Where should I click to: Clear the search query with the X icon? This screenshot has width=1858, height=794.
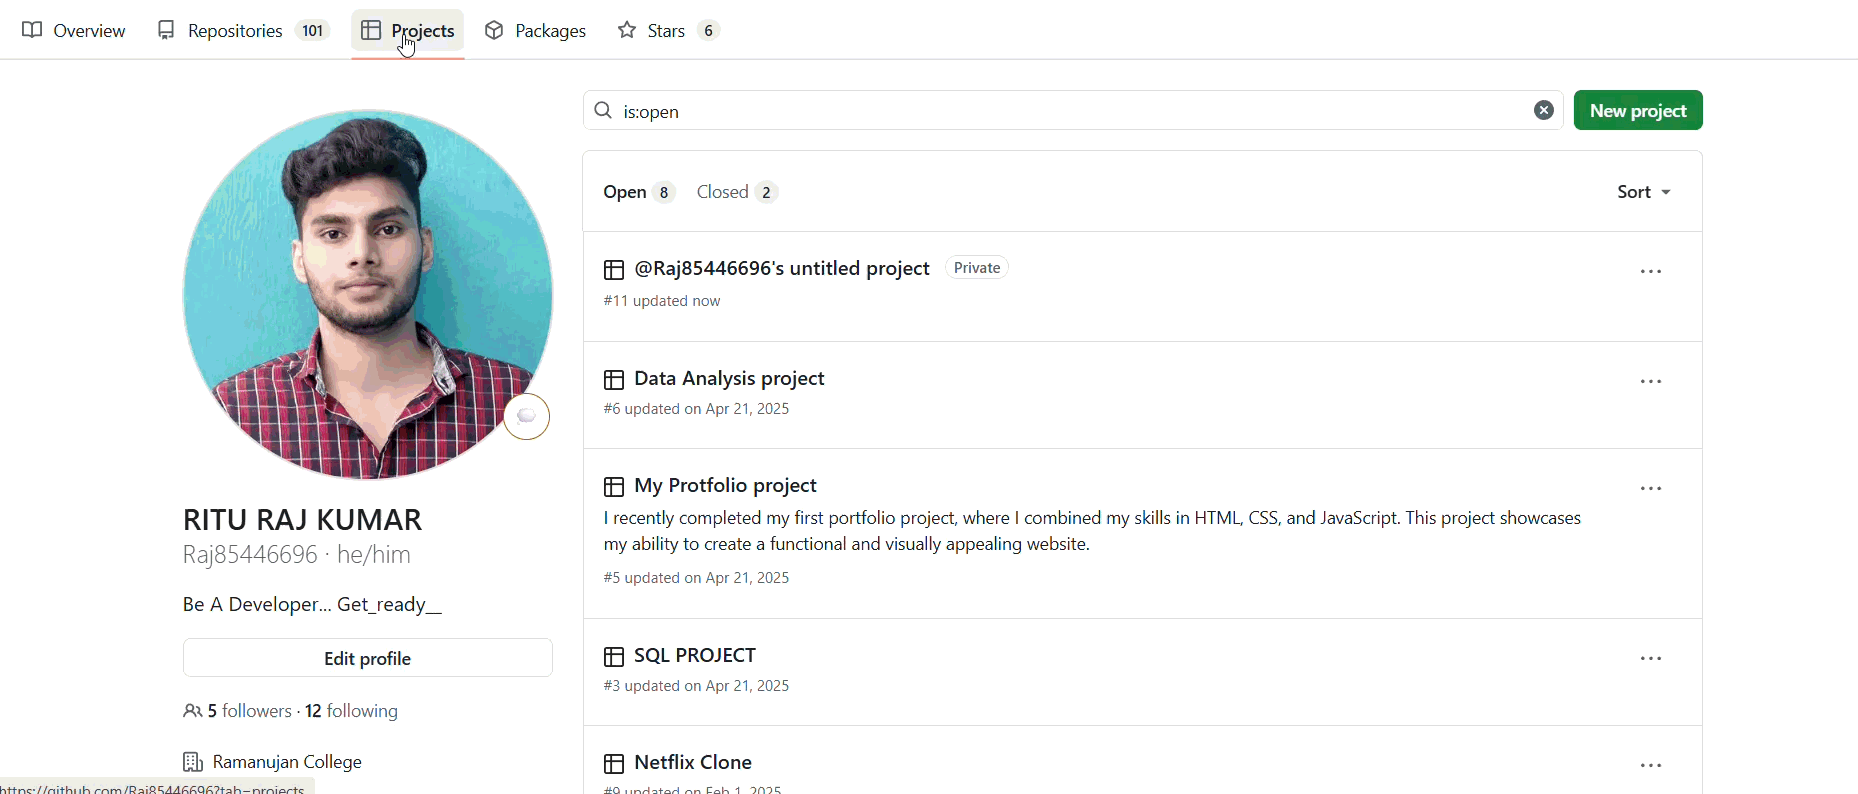1544,110
